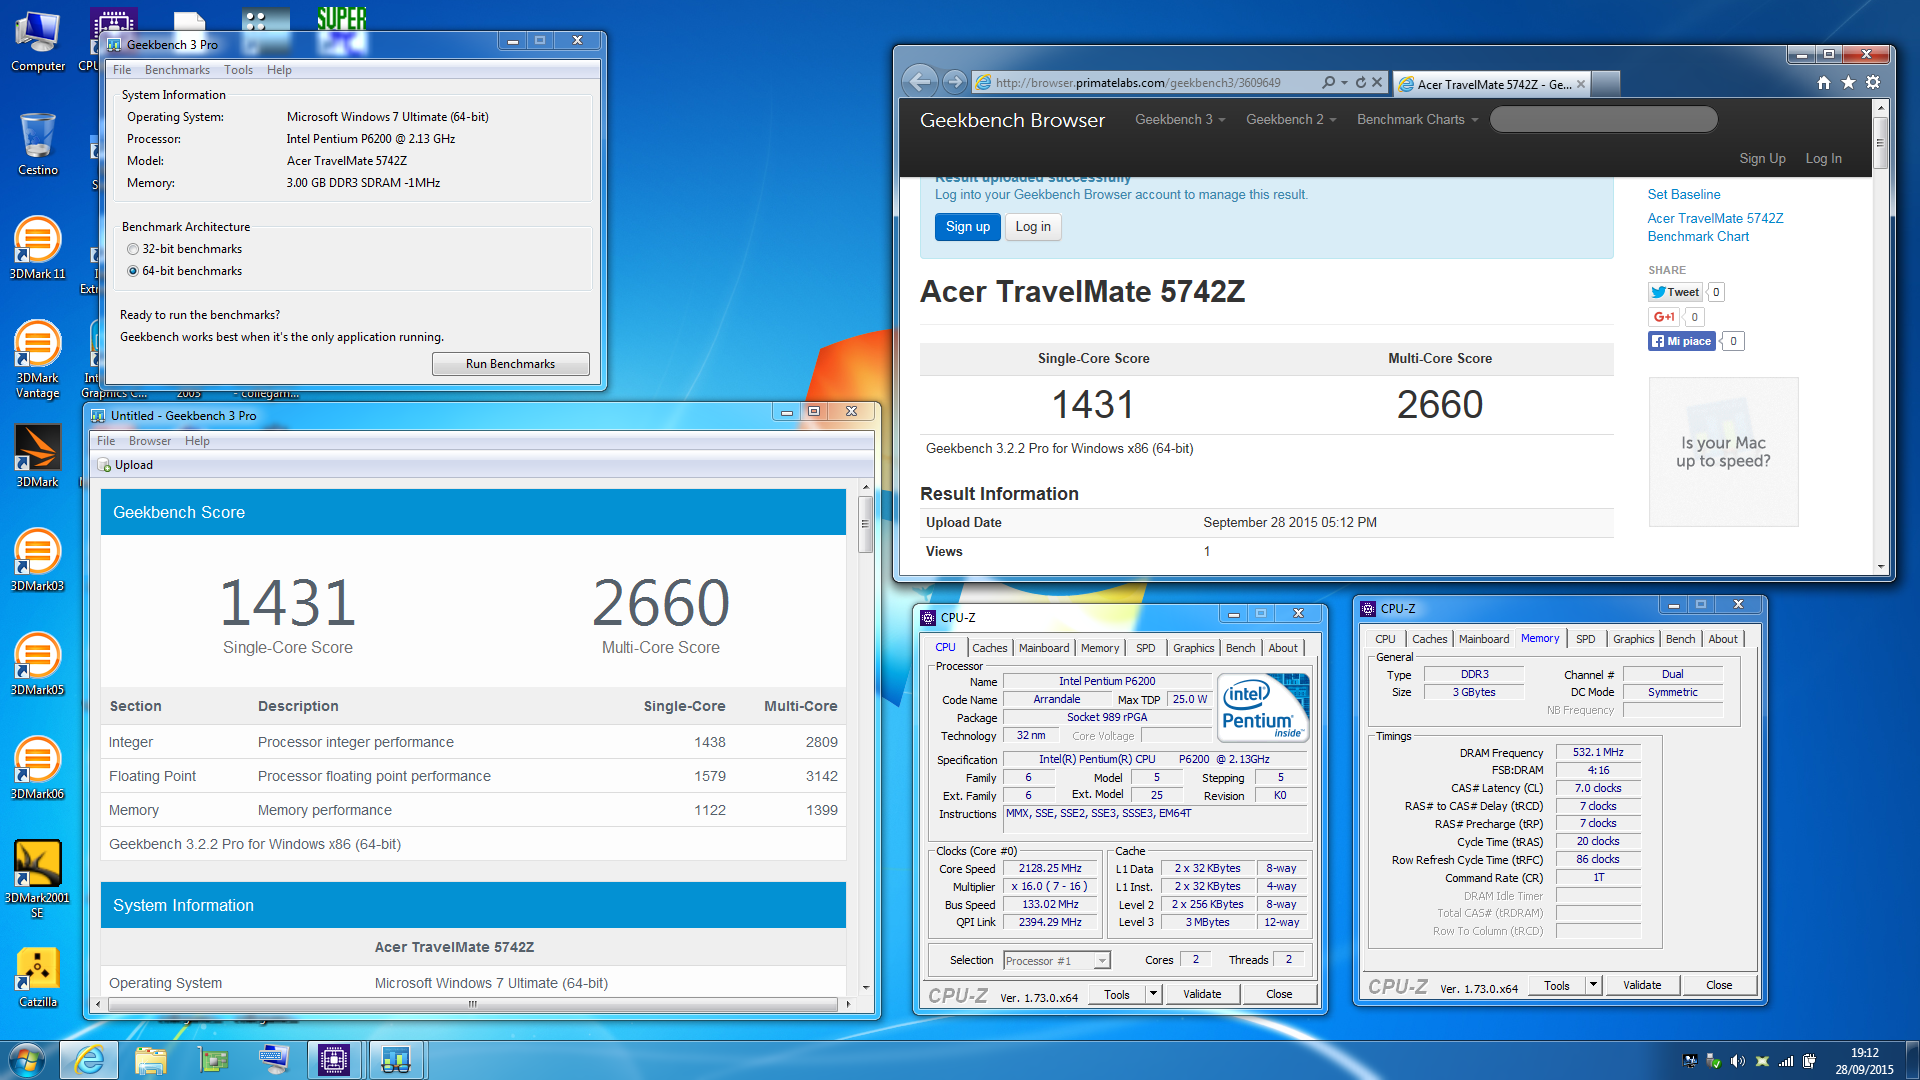Open Acer TravelMate 5742Z Benchmark Chart link
Screen dimensions: 1920x1080
coord(1715,227)
